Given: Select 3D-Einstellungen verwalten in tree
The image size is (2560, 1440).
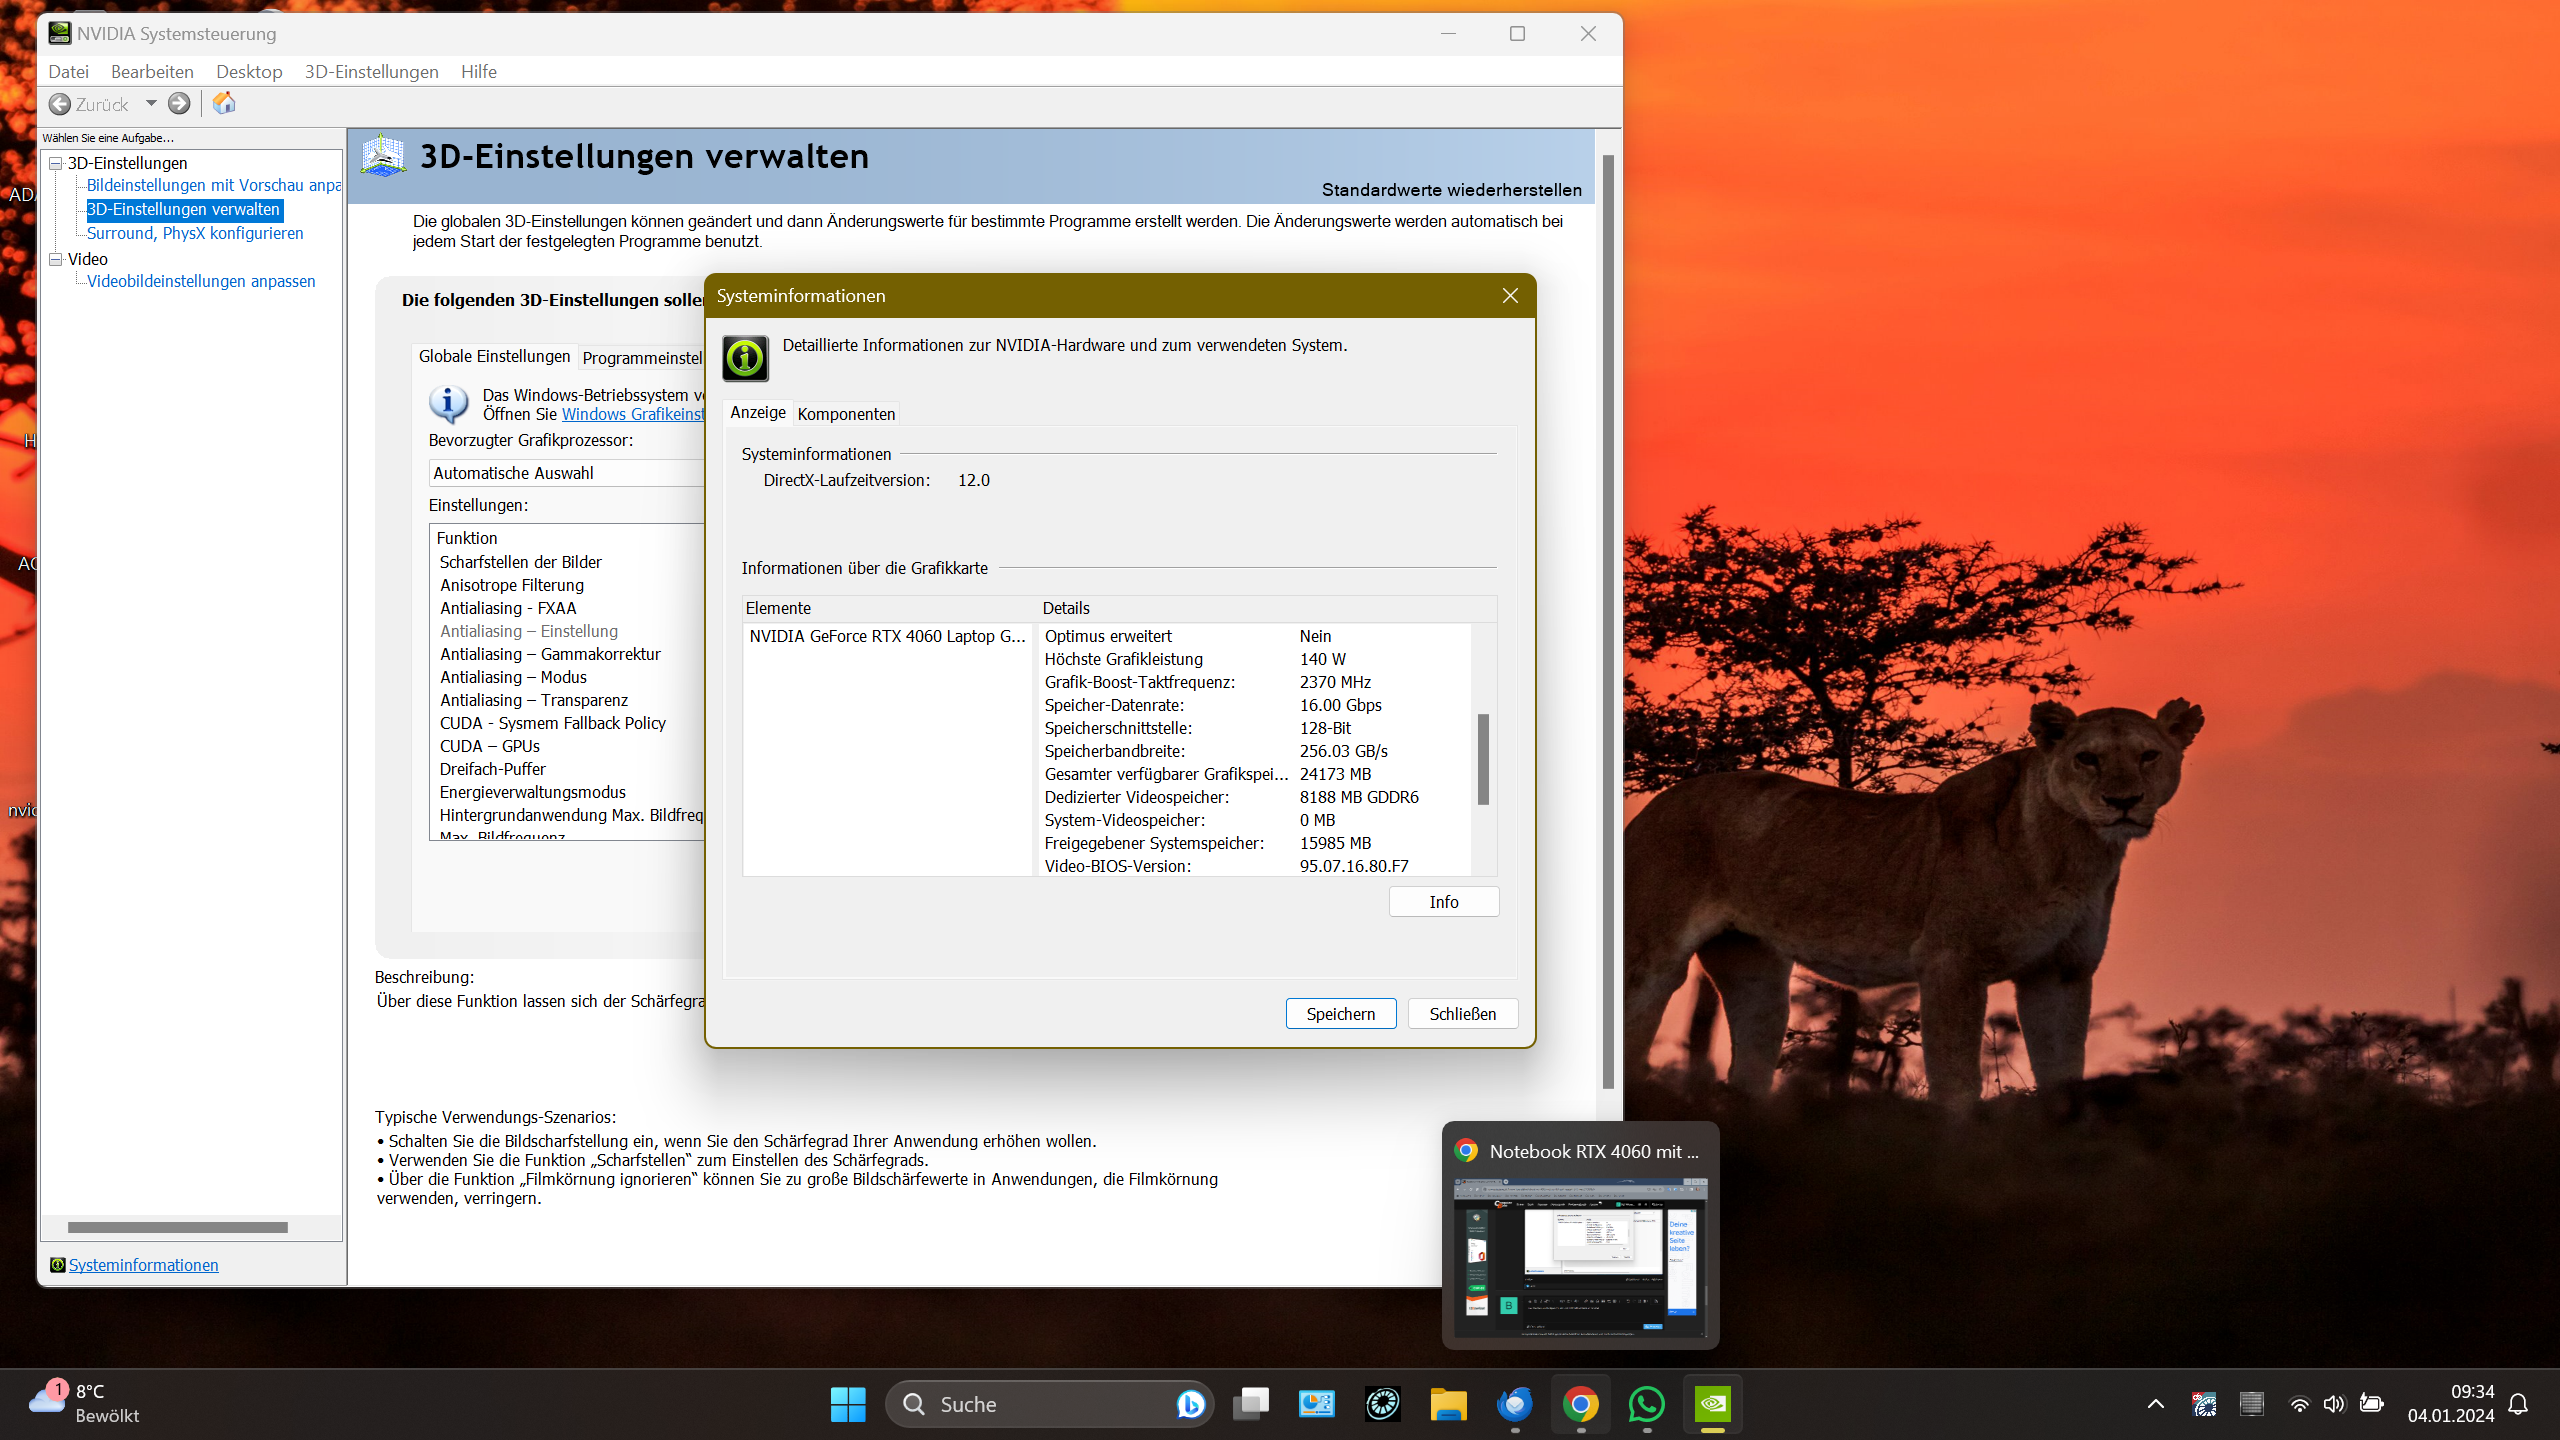Looking at the screenshot, I should (x=184, y=209).
